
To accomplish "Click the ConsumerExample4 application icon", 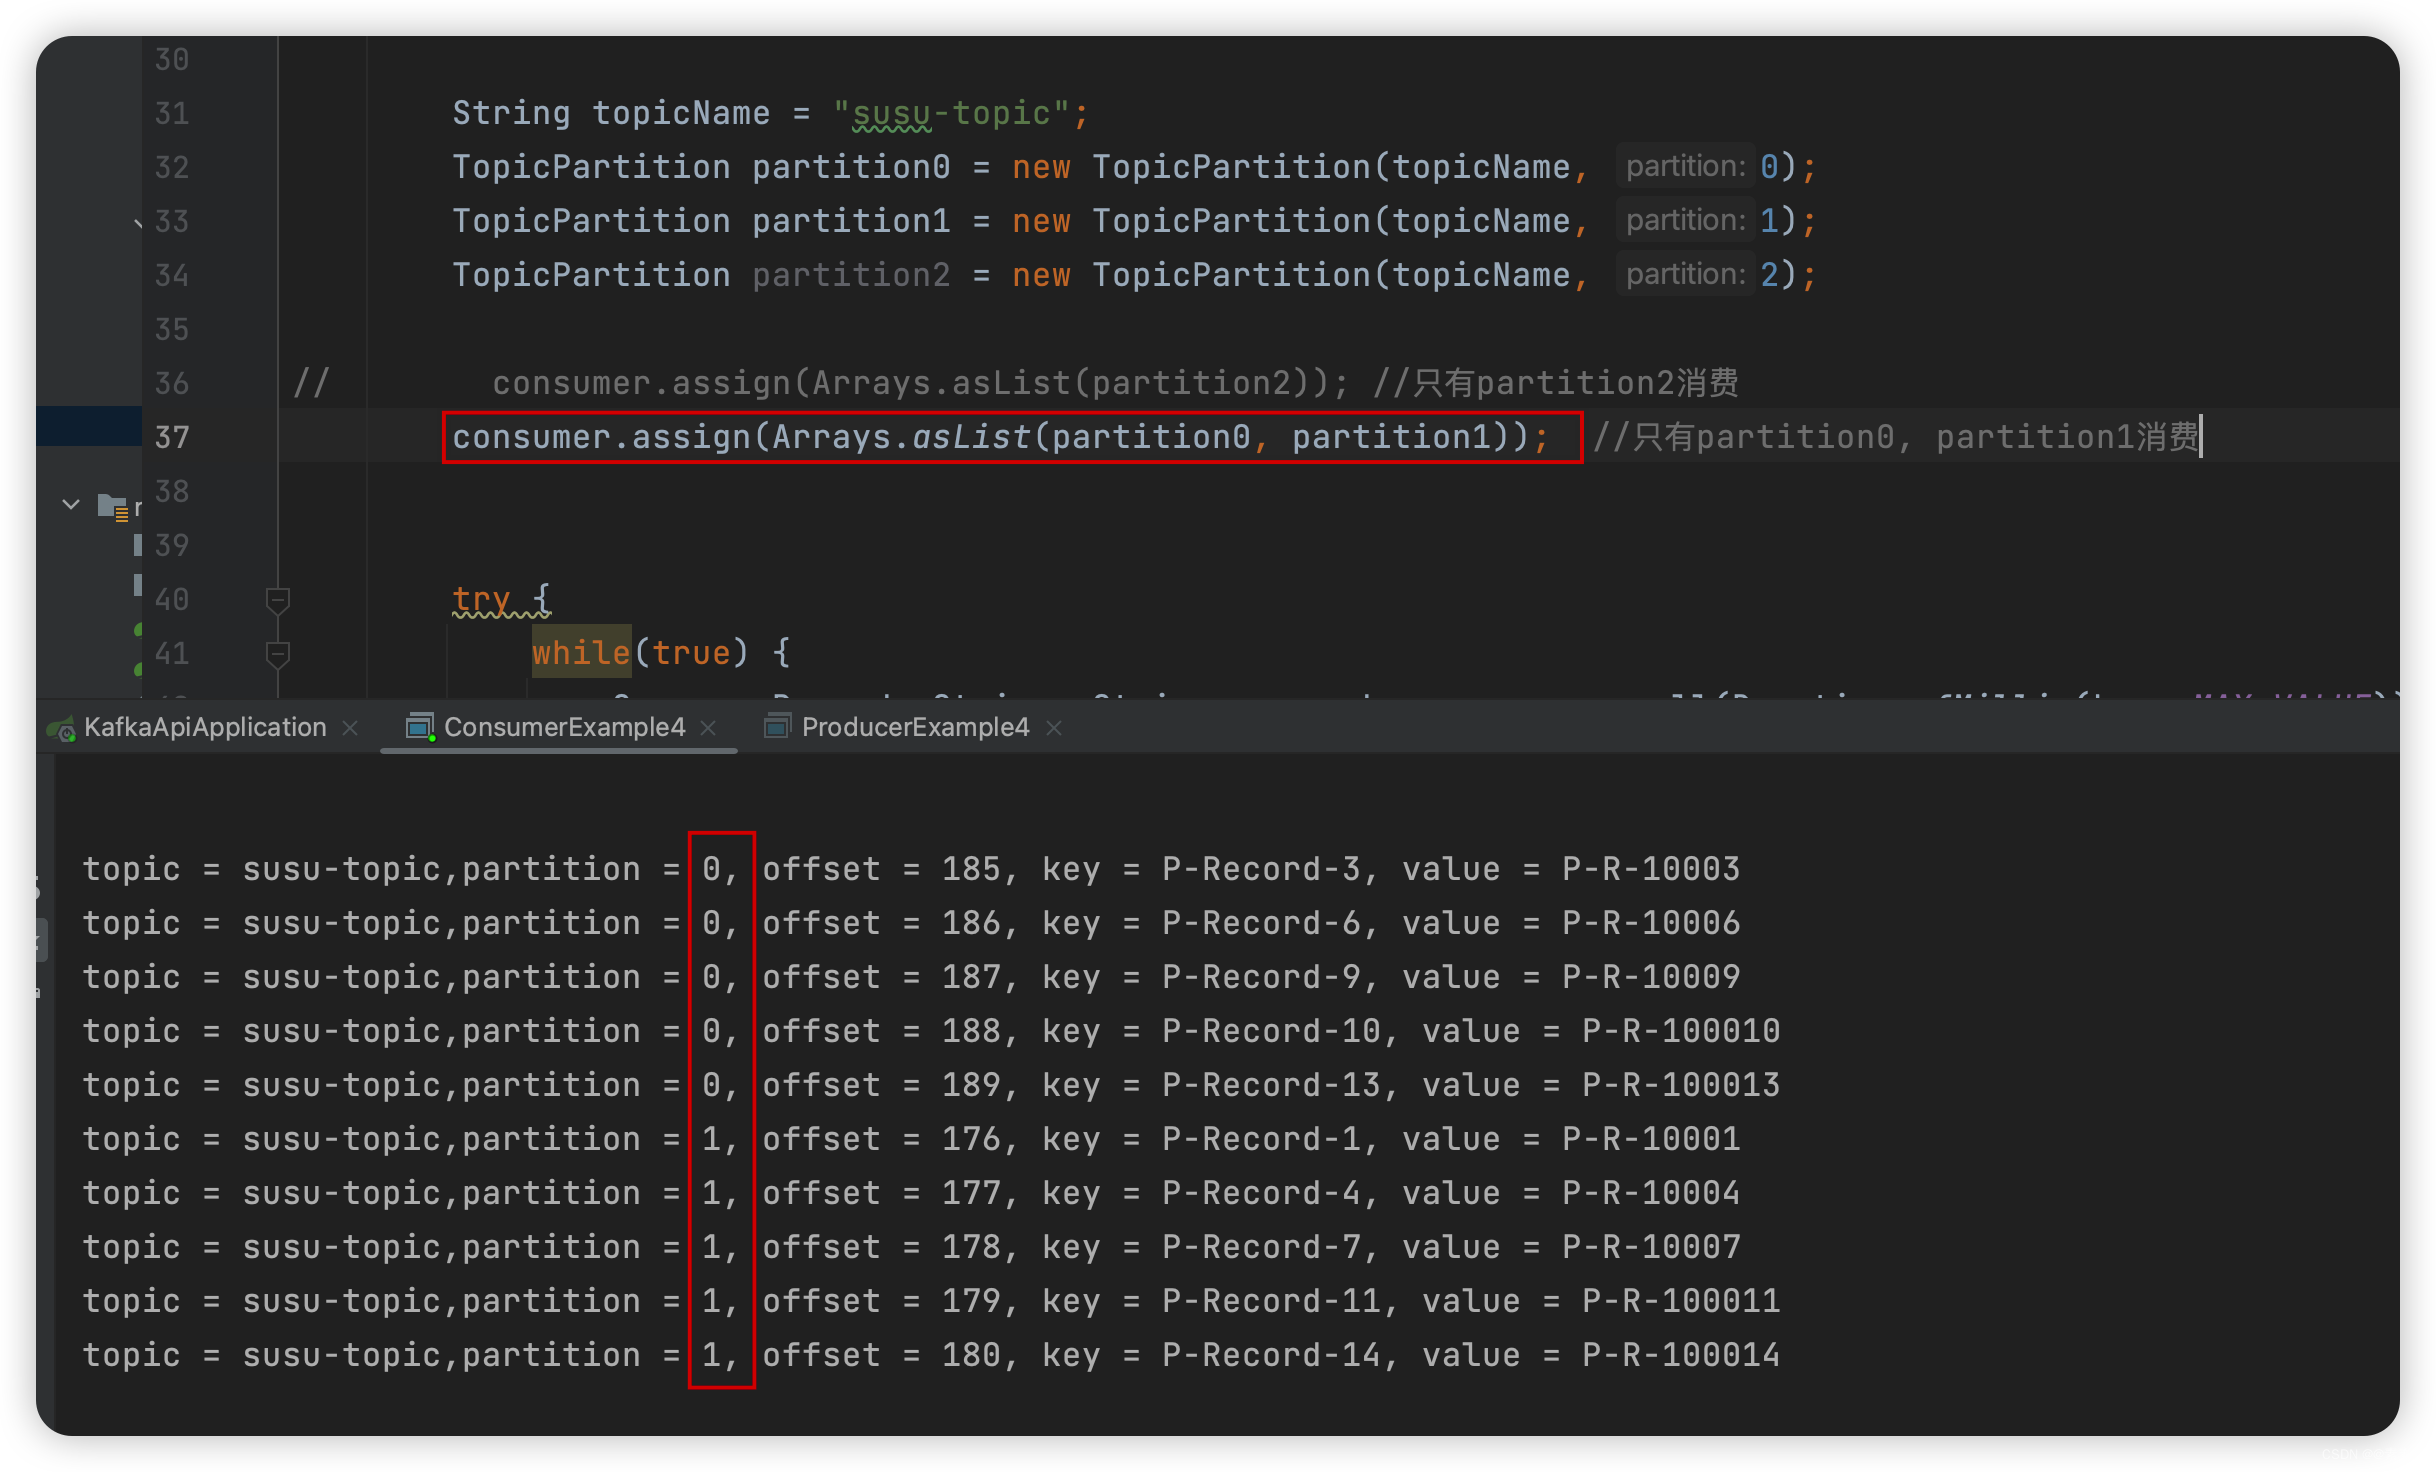I will 420,728.
